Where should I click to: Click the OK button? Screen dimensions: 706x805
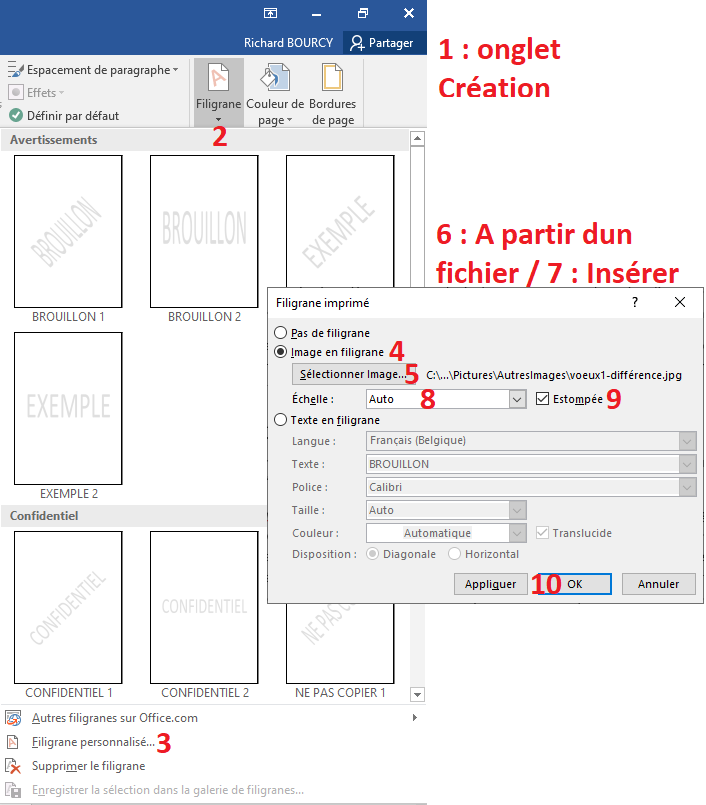575,584
